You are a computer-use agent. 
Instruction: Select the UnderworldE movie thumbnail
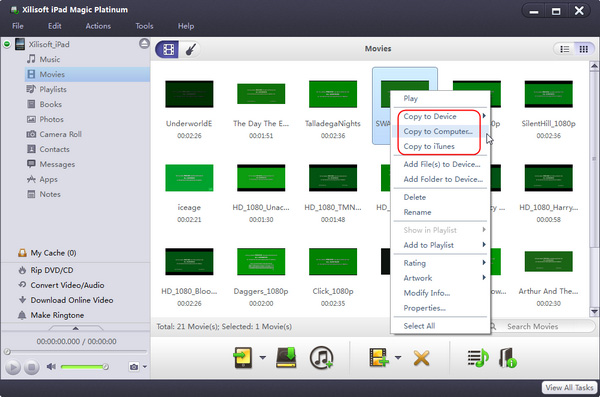pyautogui.click(x=189, y=94)
